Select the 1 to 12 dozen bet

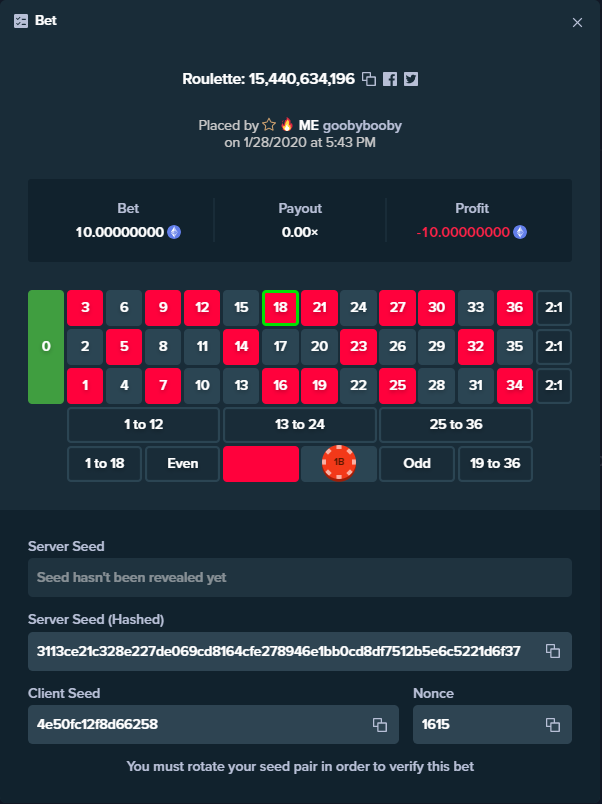tap(144, 425)
